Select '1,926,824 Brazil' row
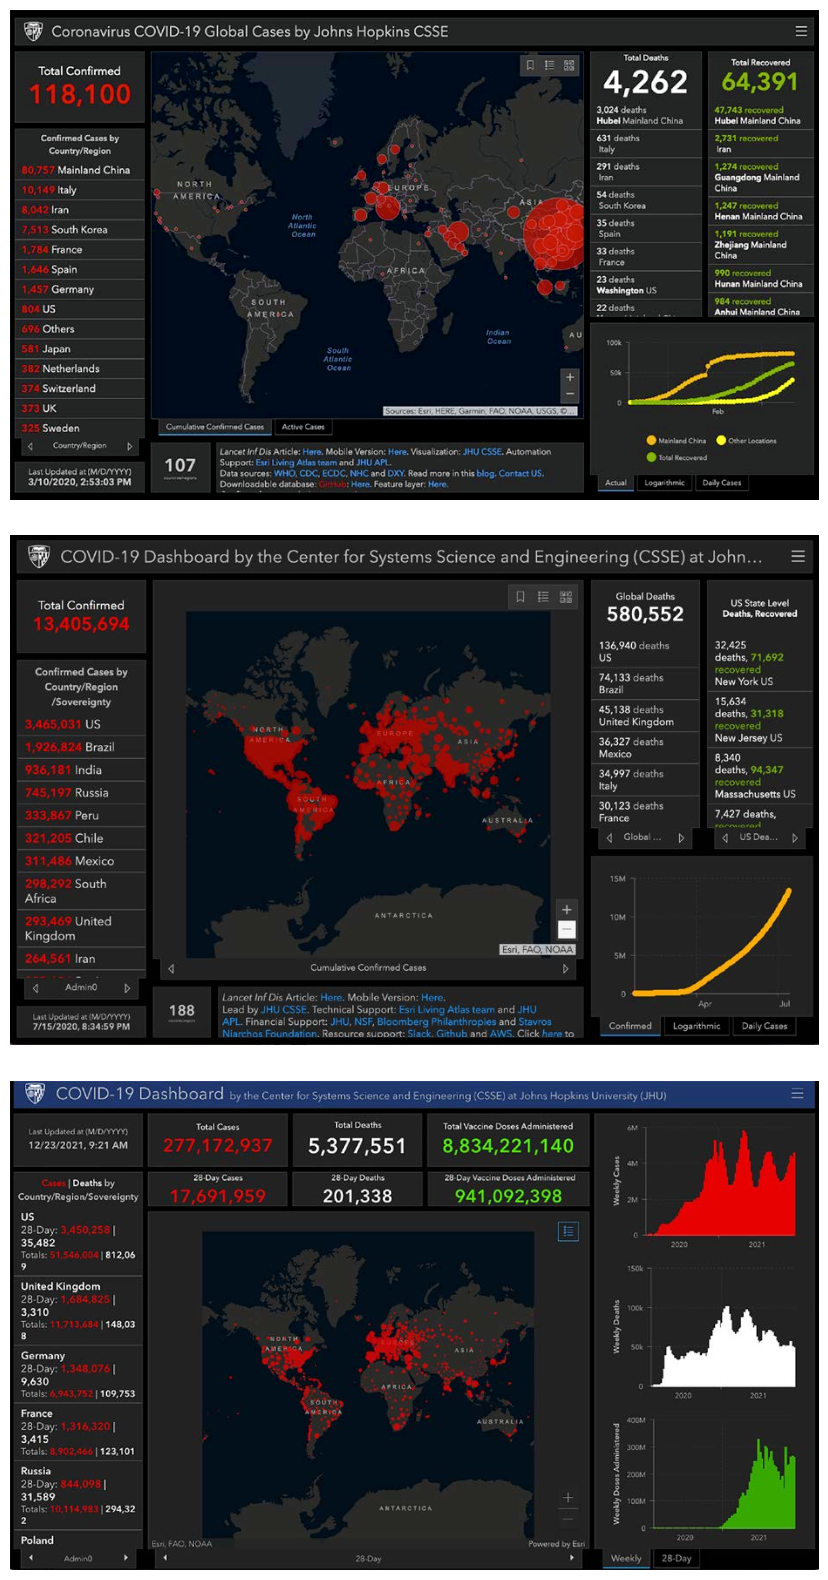 [82, 747]
